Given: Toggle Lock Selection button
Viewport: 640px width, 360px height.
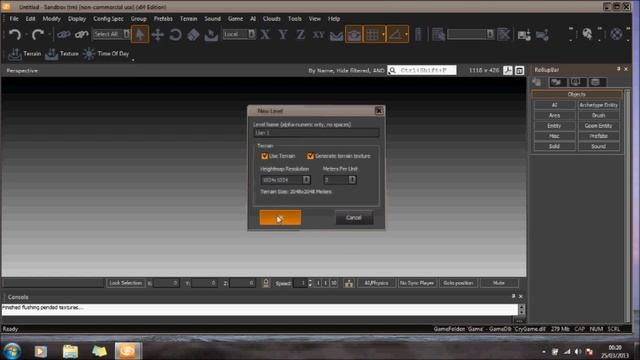Looking at the screenshot, I should click(x=125, y=283).
